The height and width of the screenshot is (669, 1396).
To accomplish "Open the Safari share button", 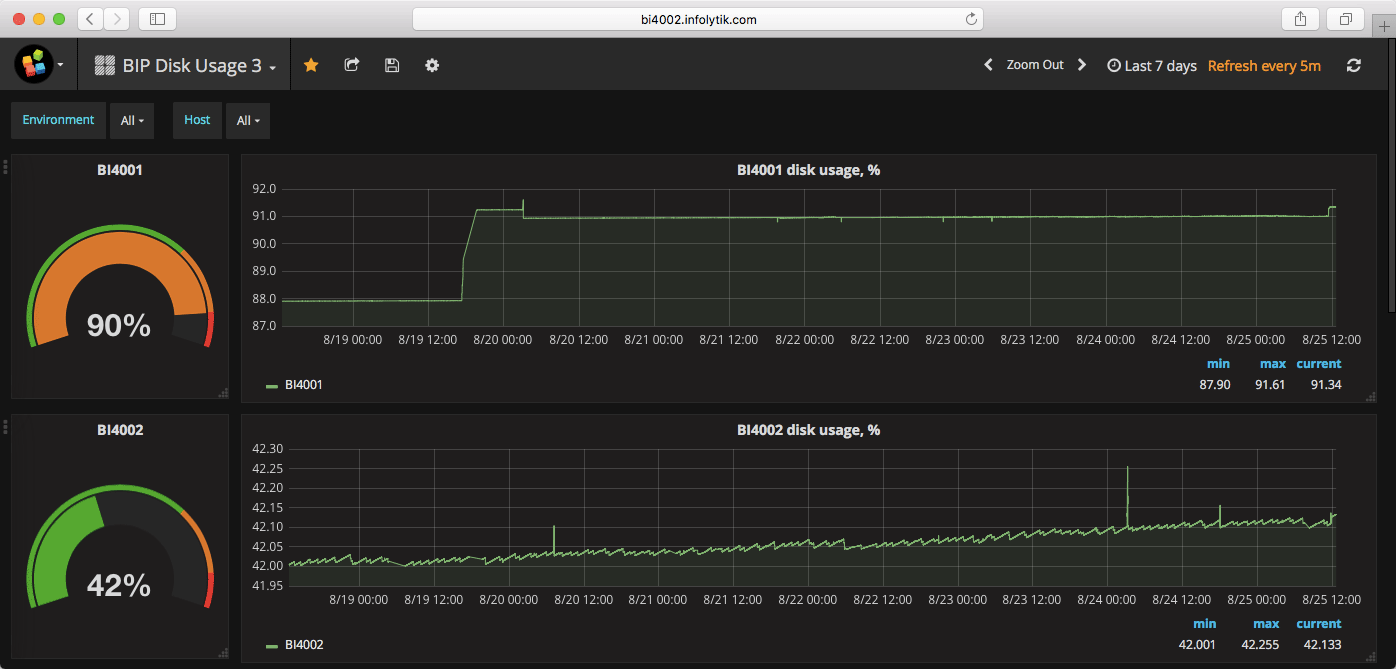I will pyautogui.click(x=1300, y=18).
